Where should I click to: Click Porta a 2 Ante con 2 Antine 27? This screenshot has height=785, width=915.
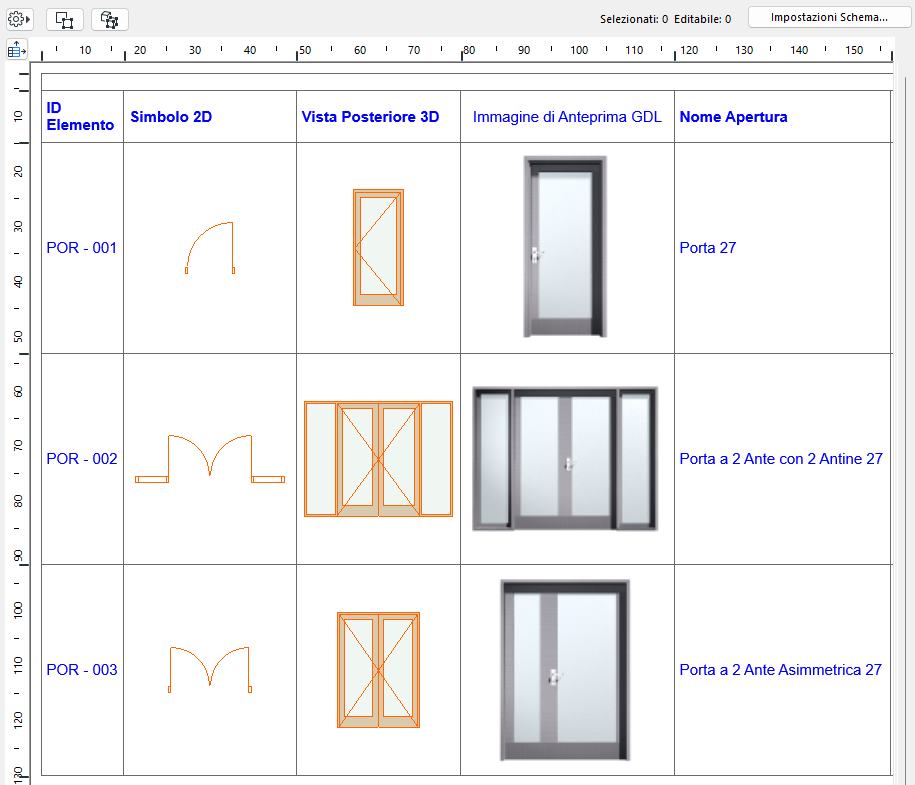tap(781, 459)
